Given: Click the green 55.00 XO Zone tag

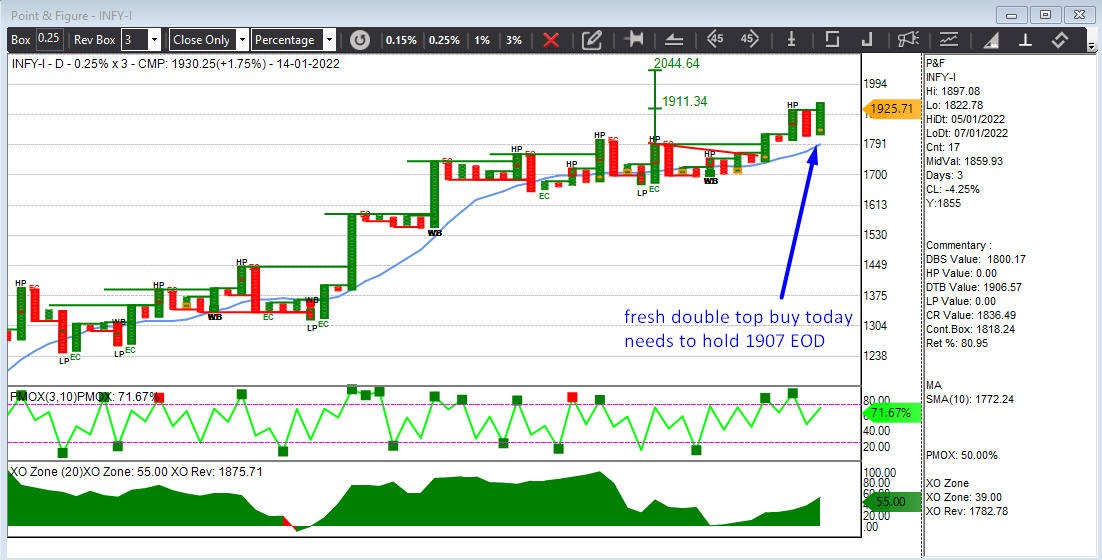Looking at the screenshot, I should (x=891, y=502).
